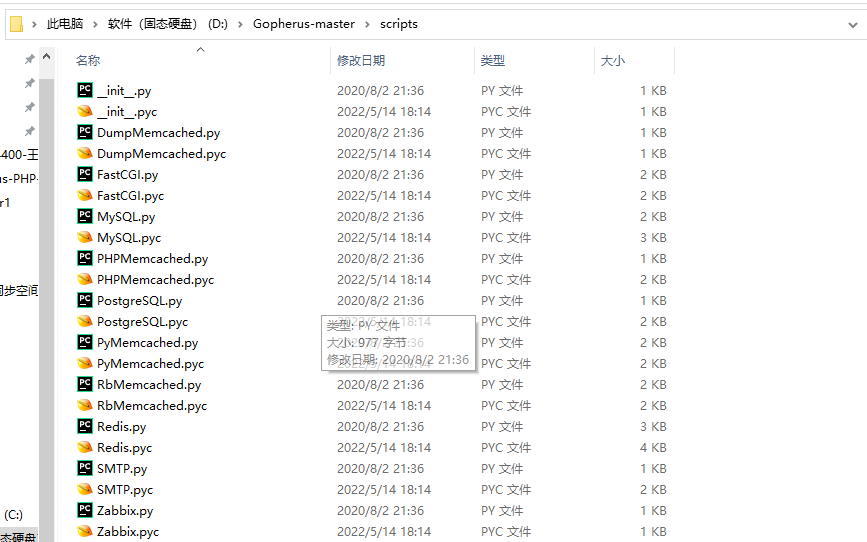Select the (C:) drive in sidebar
This screenshot has width=867, height=542.
13,515
